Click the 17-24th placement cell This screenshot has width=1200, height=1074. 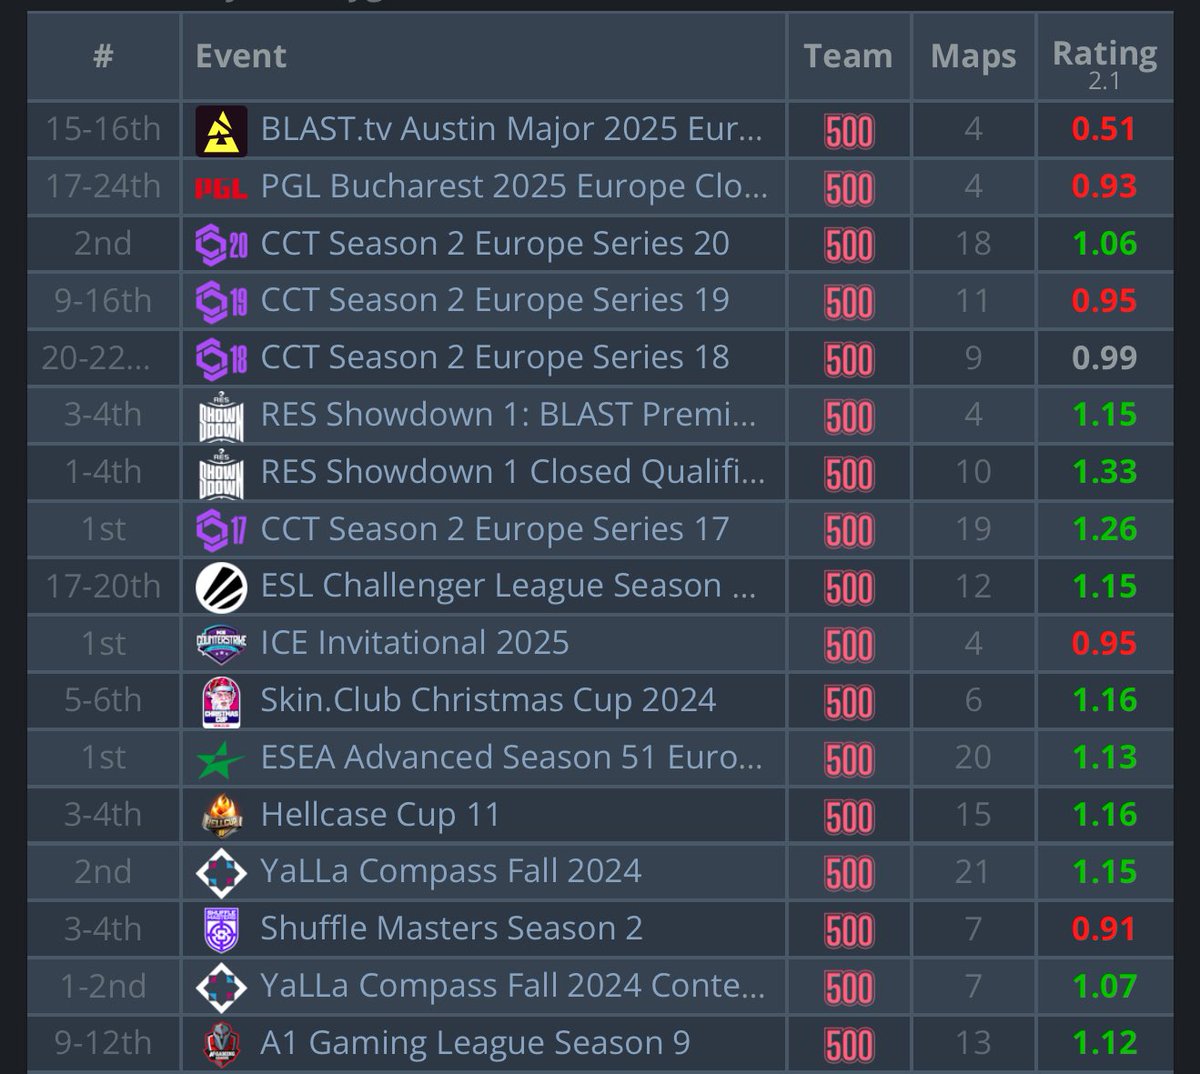point(103,186)
